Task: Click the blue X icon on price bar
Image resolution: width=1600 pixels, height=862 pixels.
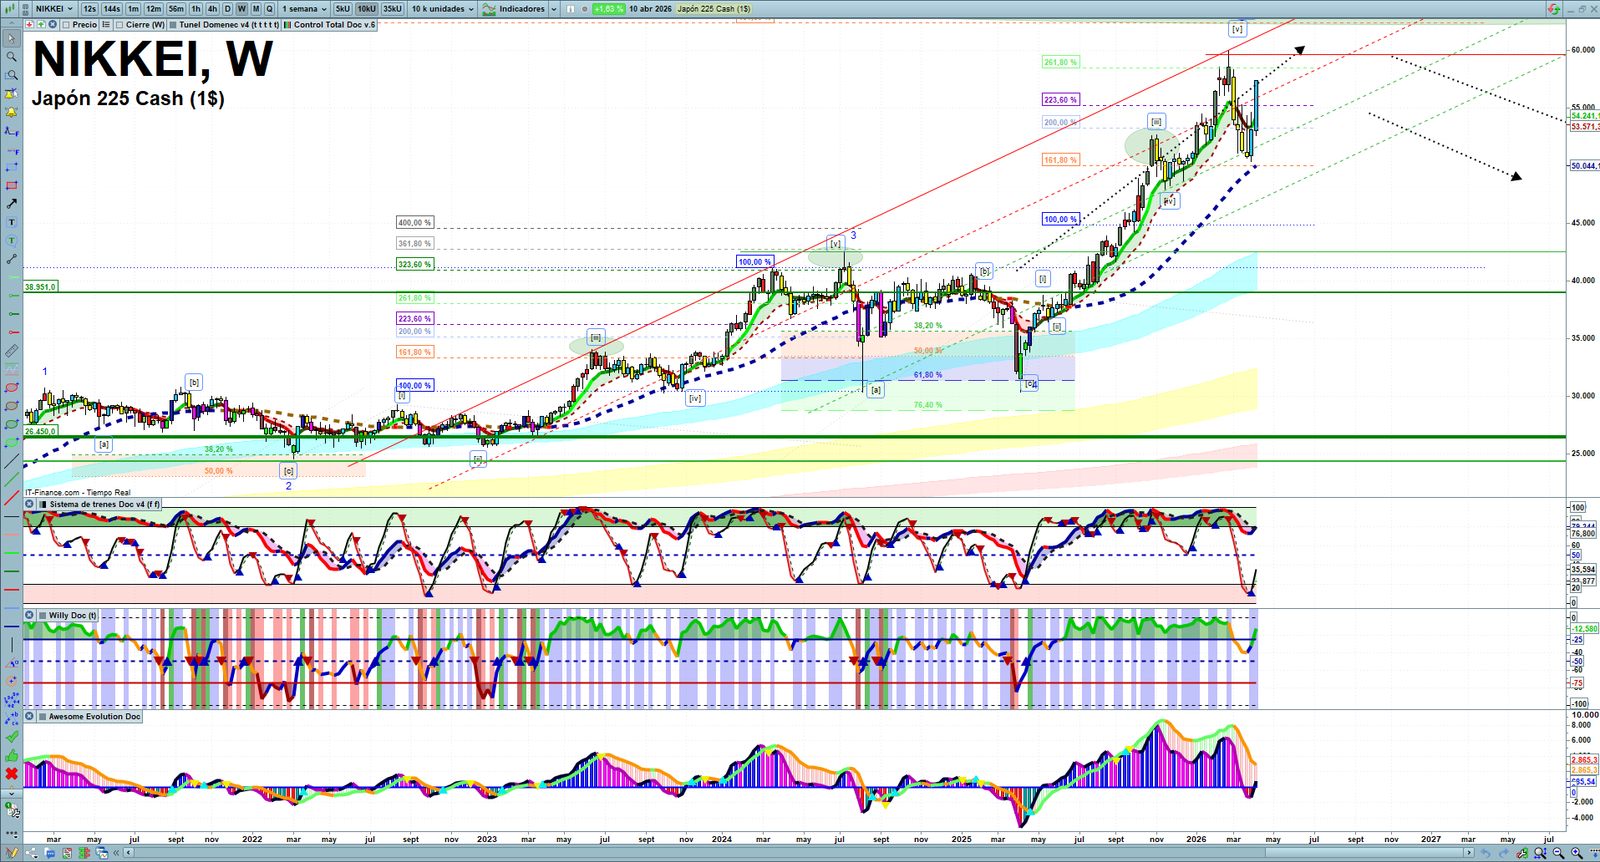Action: pyautogui.click(x=53, y=25)
